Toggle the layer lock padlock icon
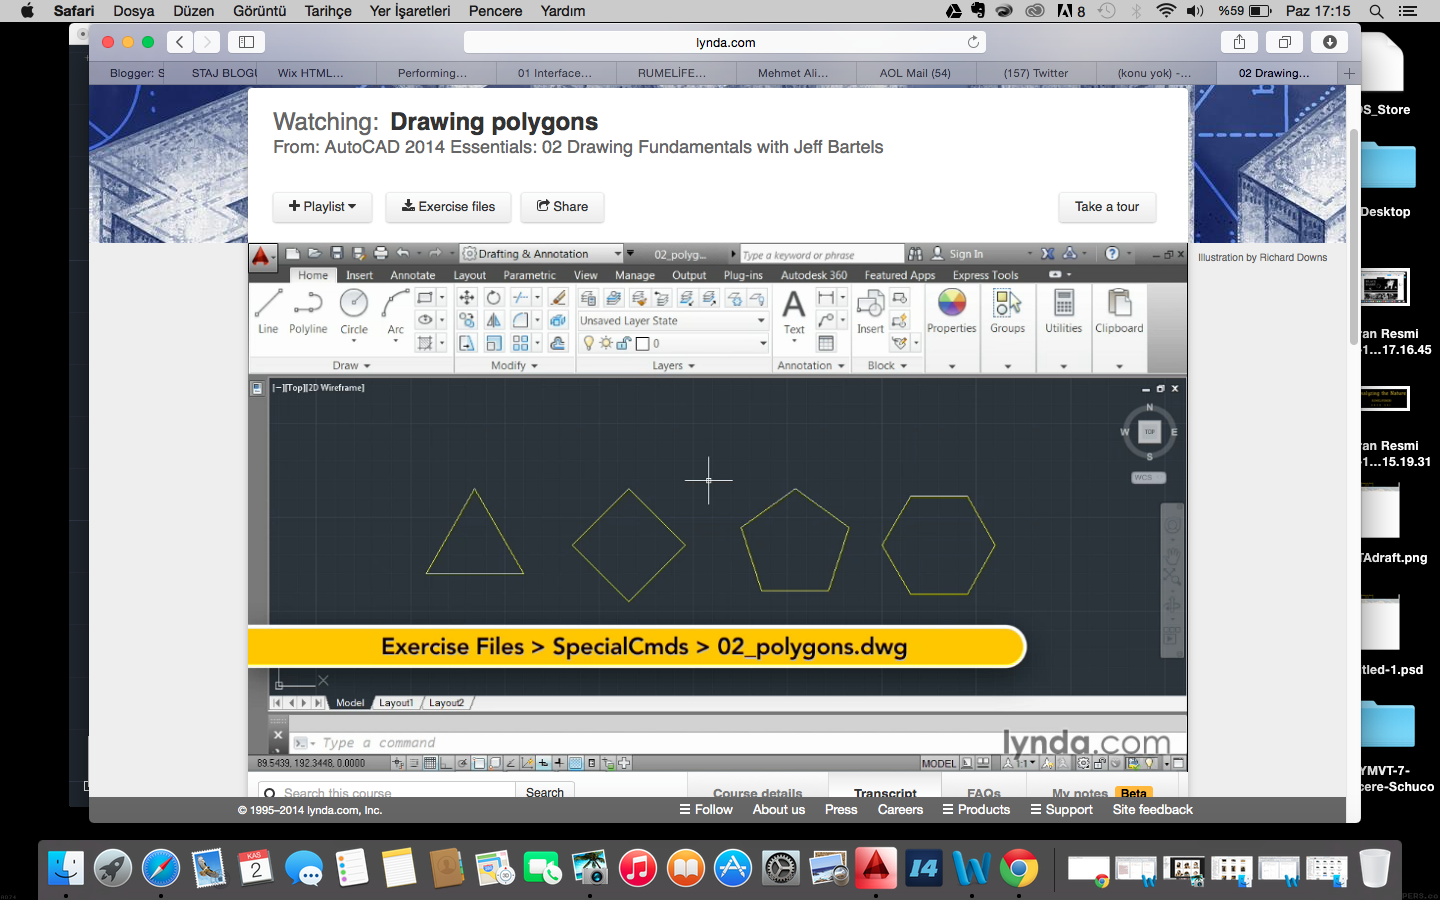The image size is (1440, 900). pyautogui.click(x=623, y=343)
